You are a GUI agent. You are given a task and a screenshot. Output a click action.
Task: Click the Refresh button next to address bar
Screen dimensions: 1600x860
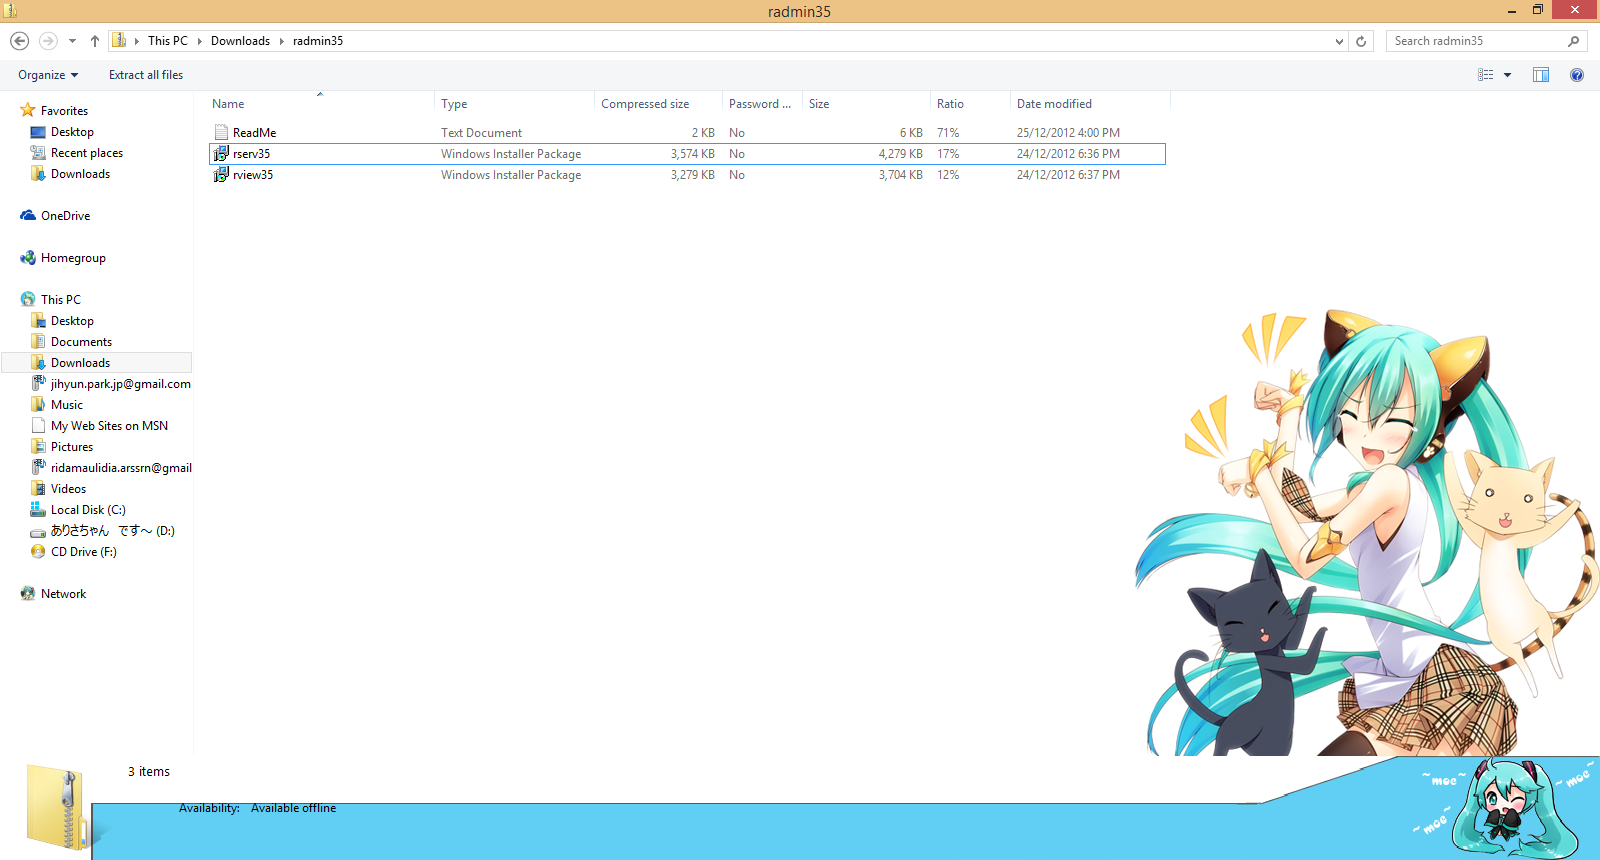point(1361,41)
